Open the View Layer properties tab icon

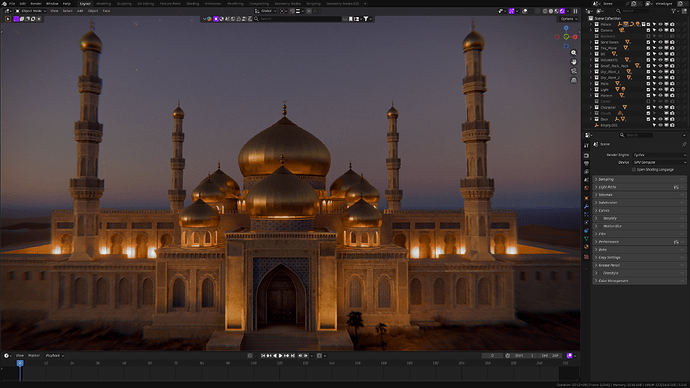586,172
